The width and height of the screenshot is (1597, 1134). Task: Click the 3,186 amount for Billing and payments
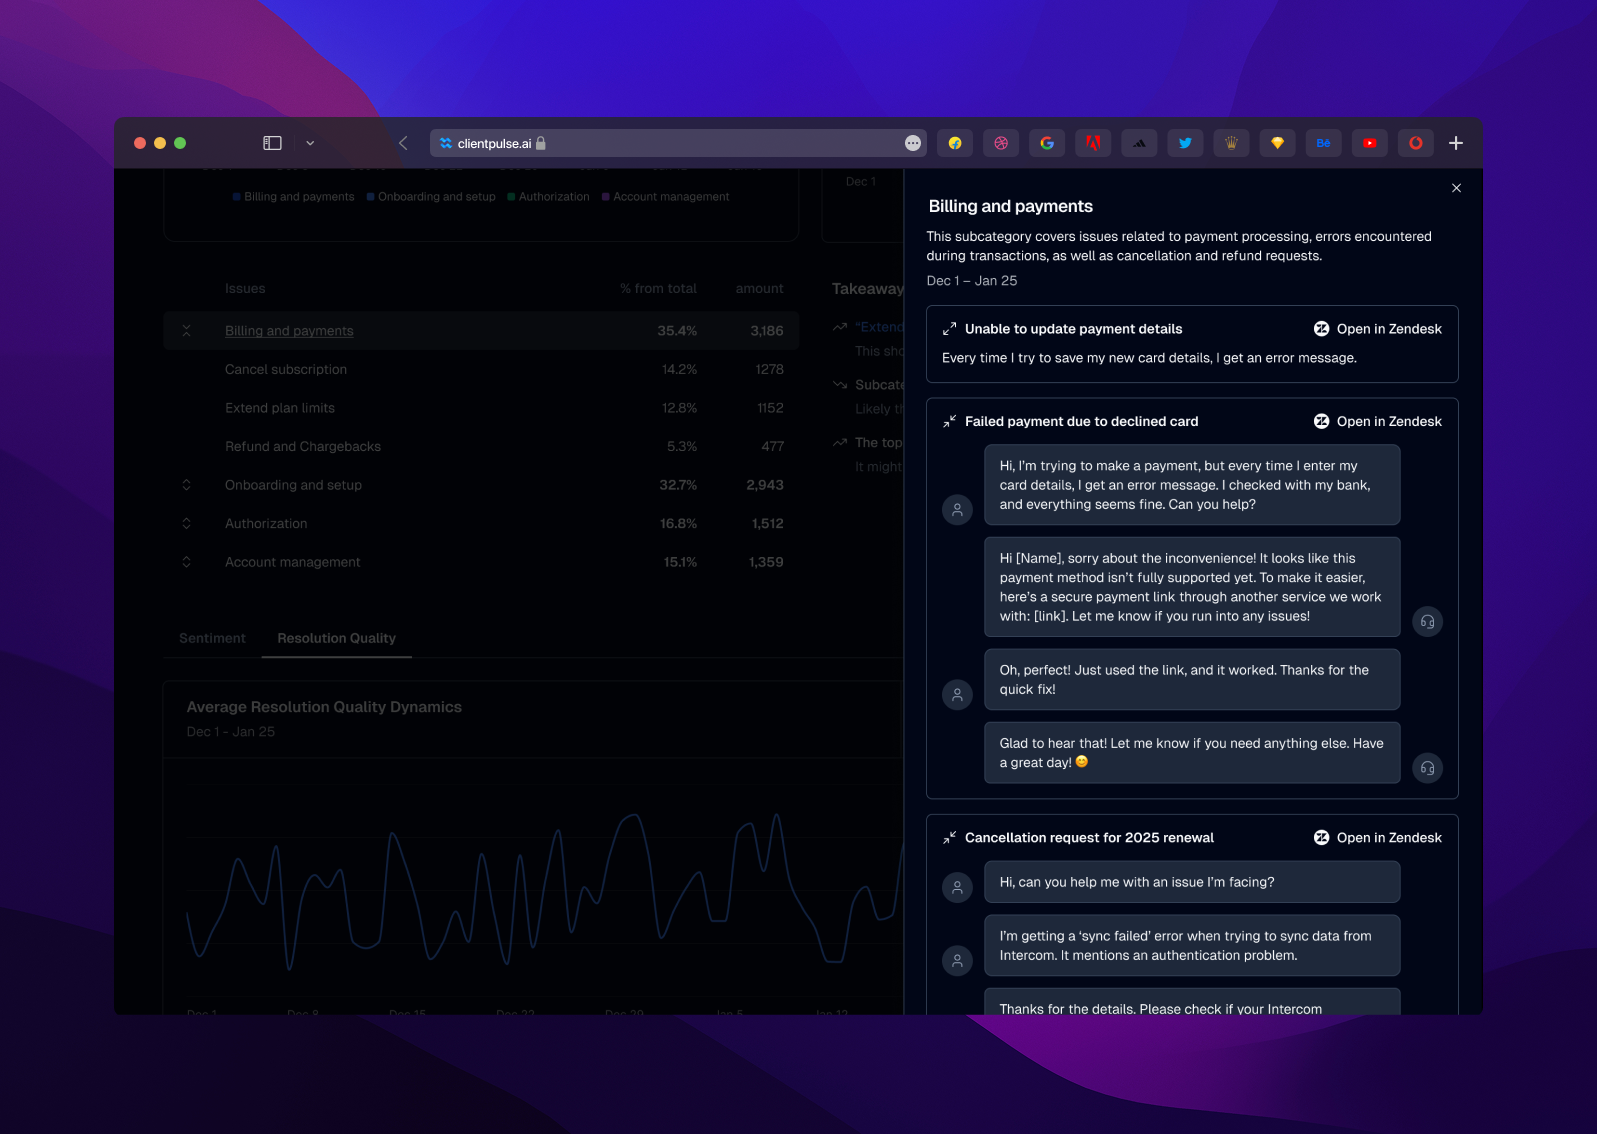(767, 331)
